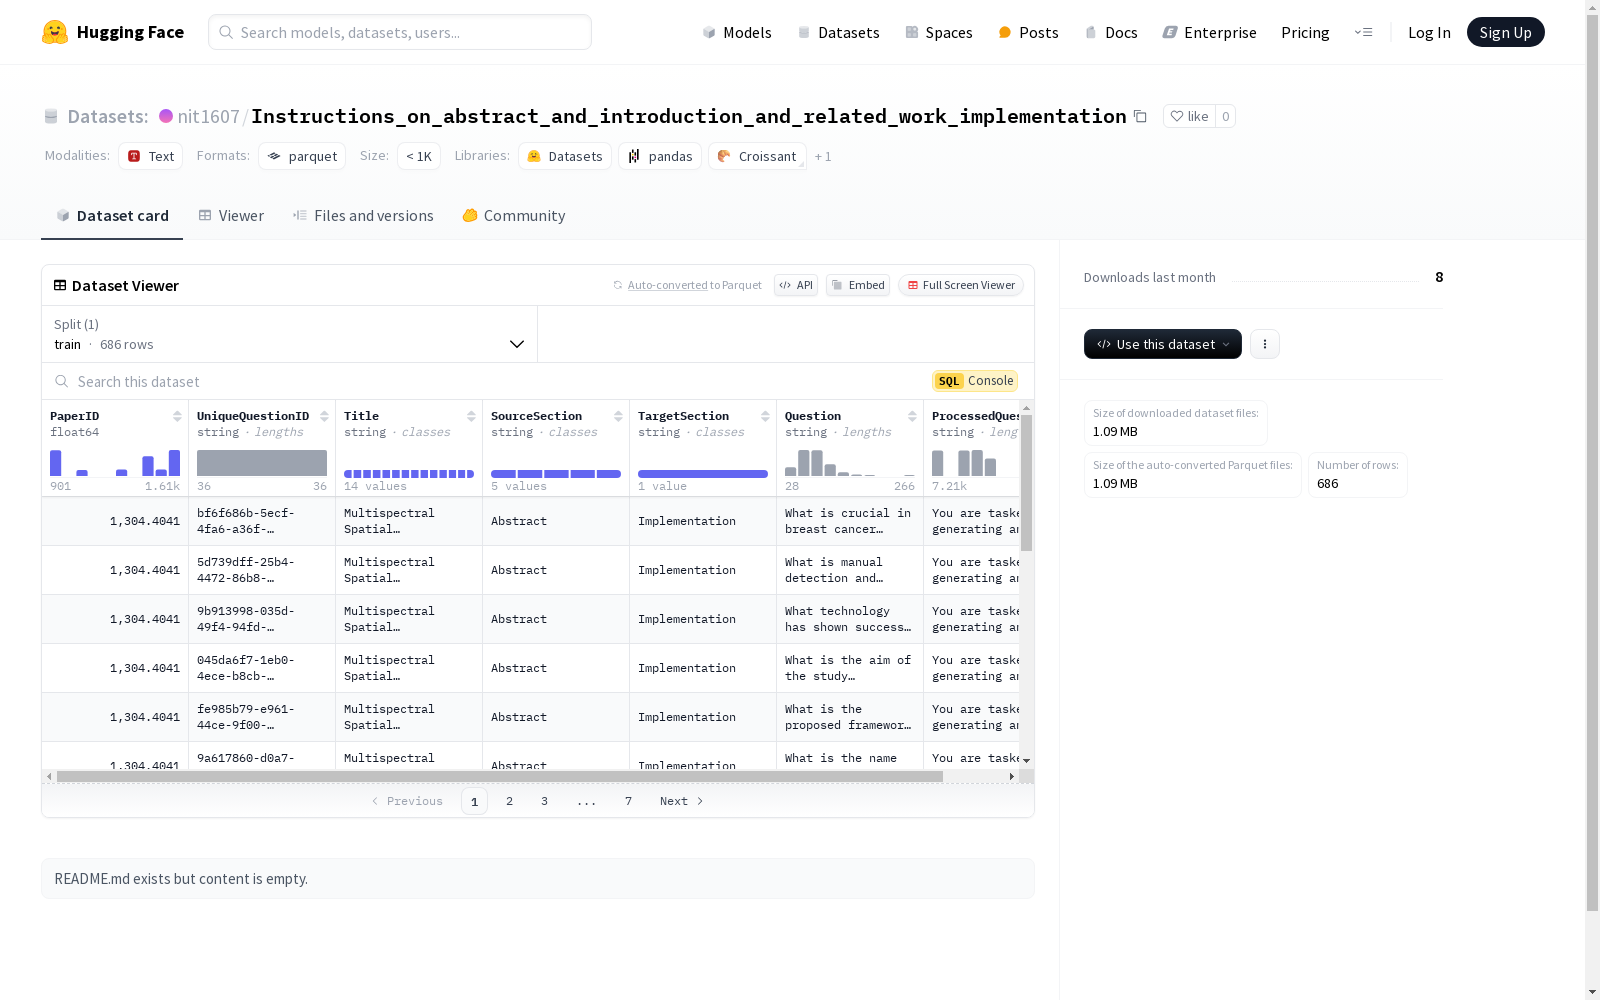Click the nit1607 user avatar

[x=166, y=116]
